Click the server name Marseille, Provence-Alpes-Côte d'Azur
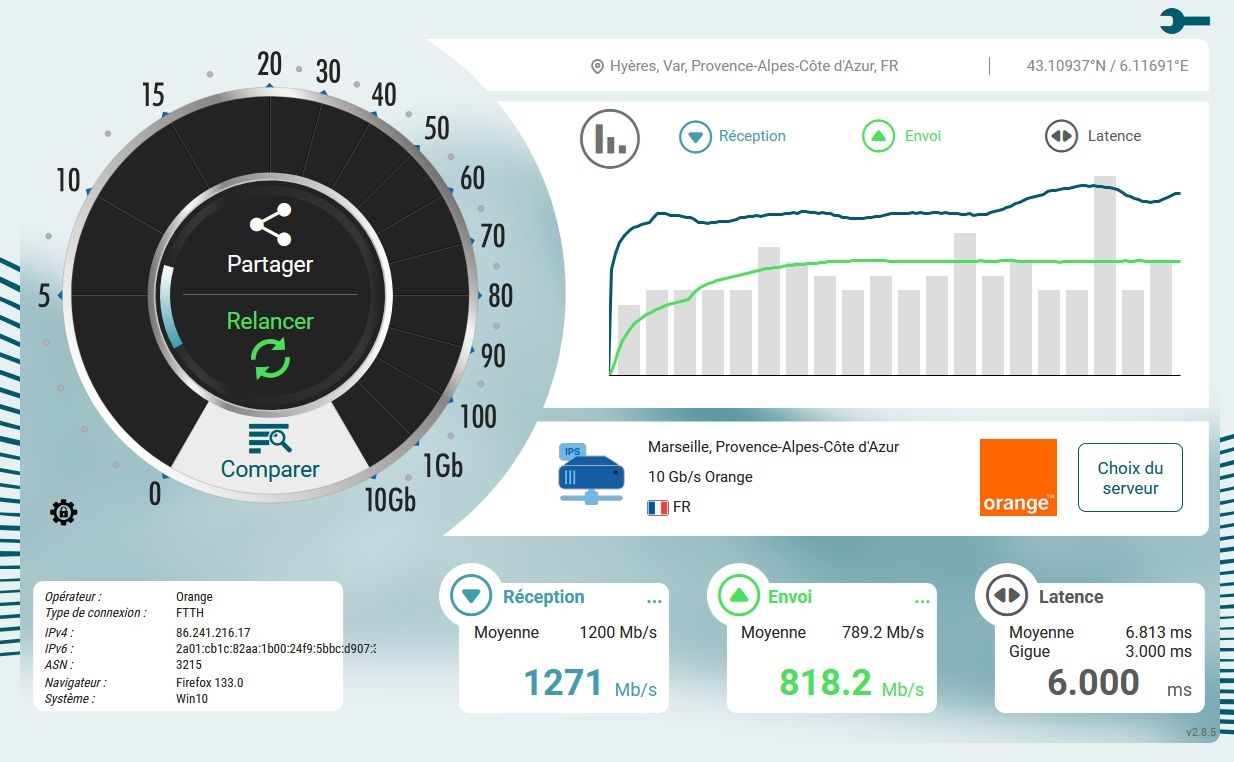The image size is (1234, 762). click(x=773, y=447)
